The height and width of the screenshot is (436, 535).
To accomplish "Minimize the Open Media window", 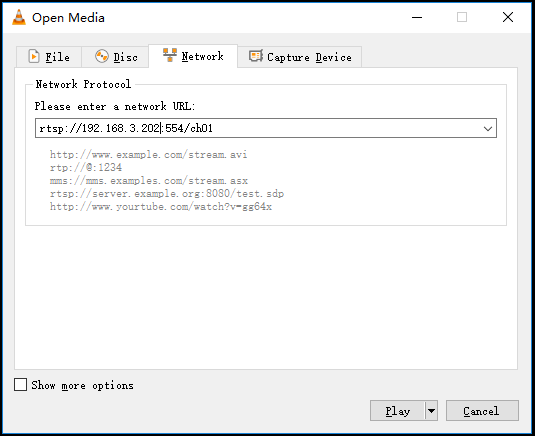I will [x=417, y=17].
